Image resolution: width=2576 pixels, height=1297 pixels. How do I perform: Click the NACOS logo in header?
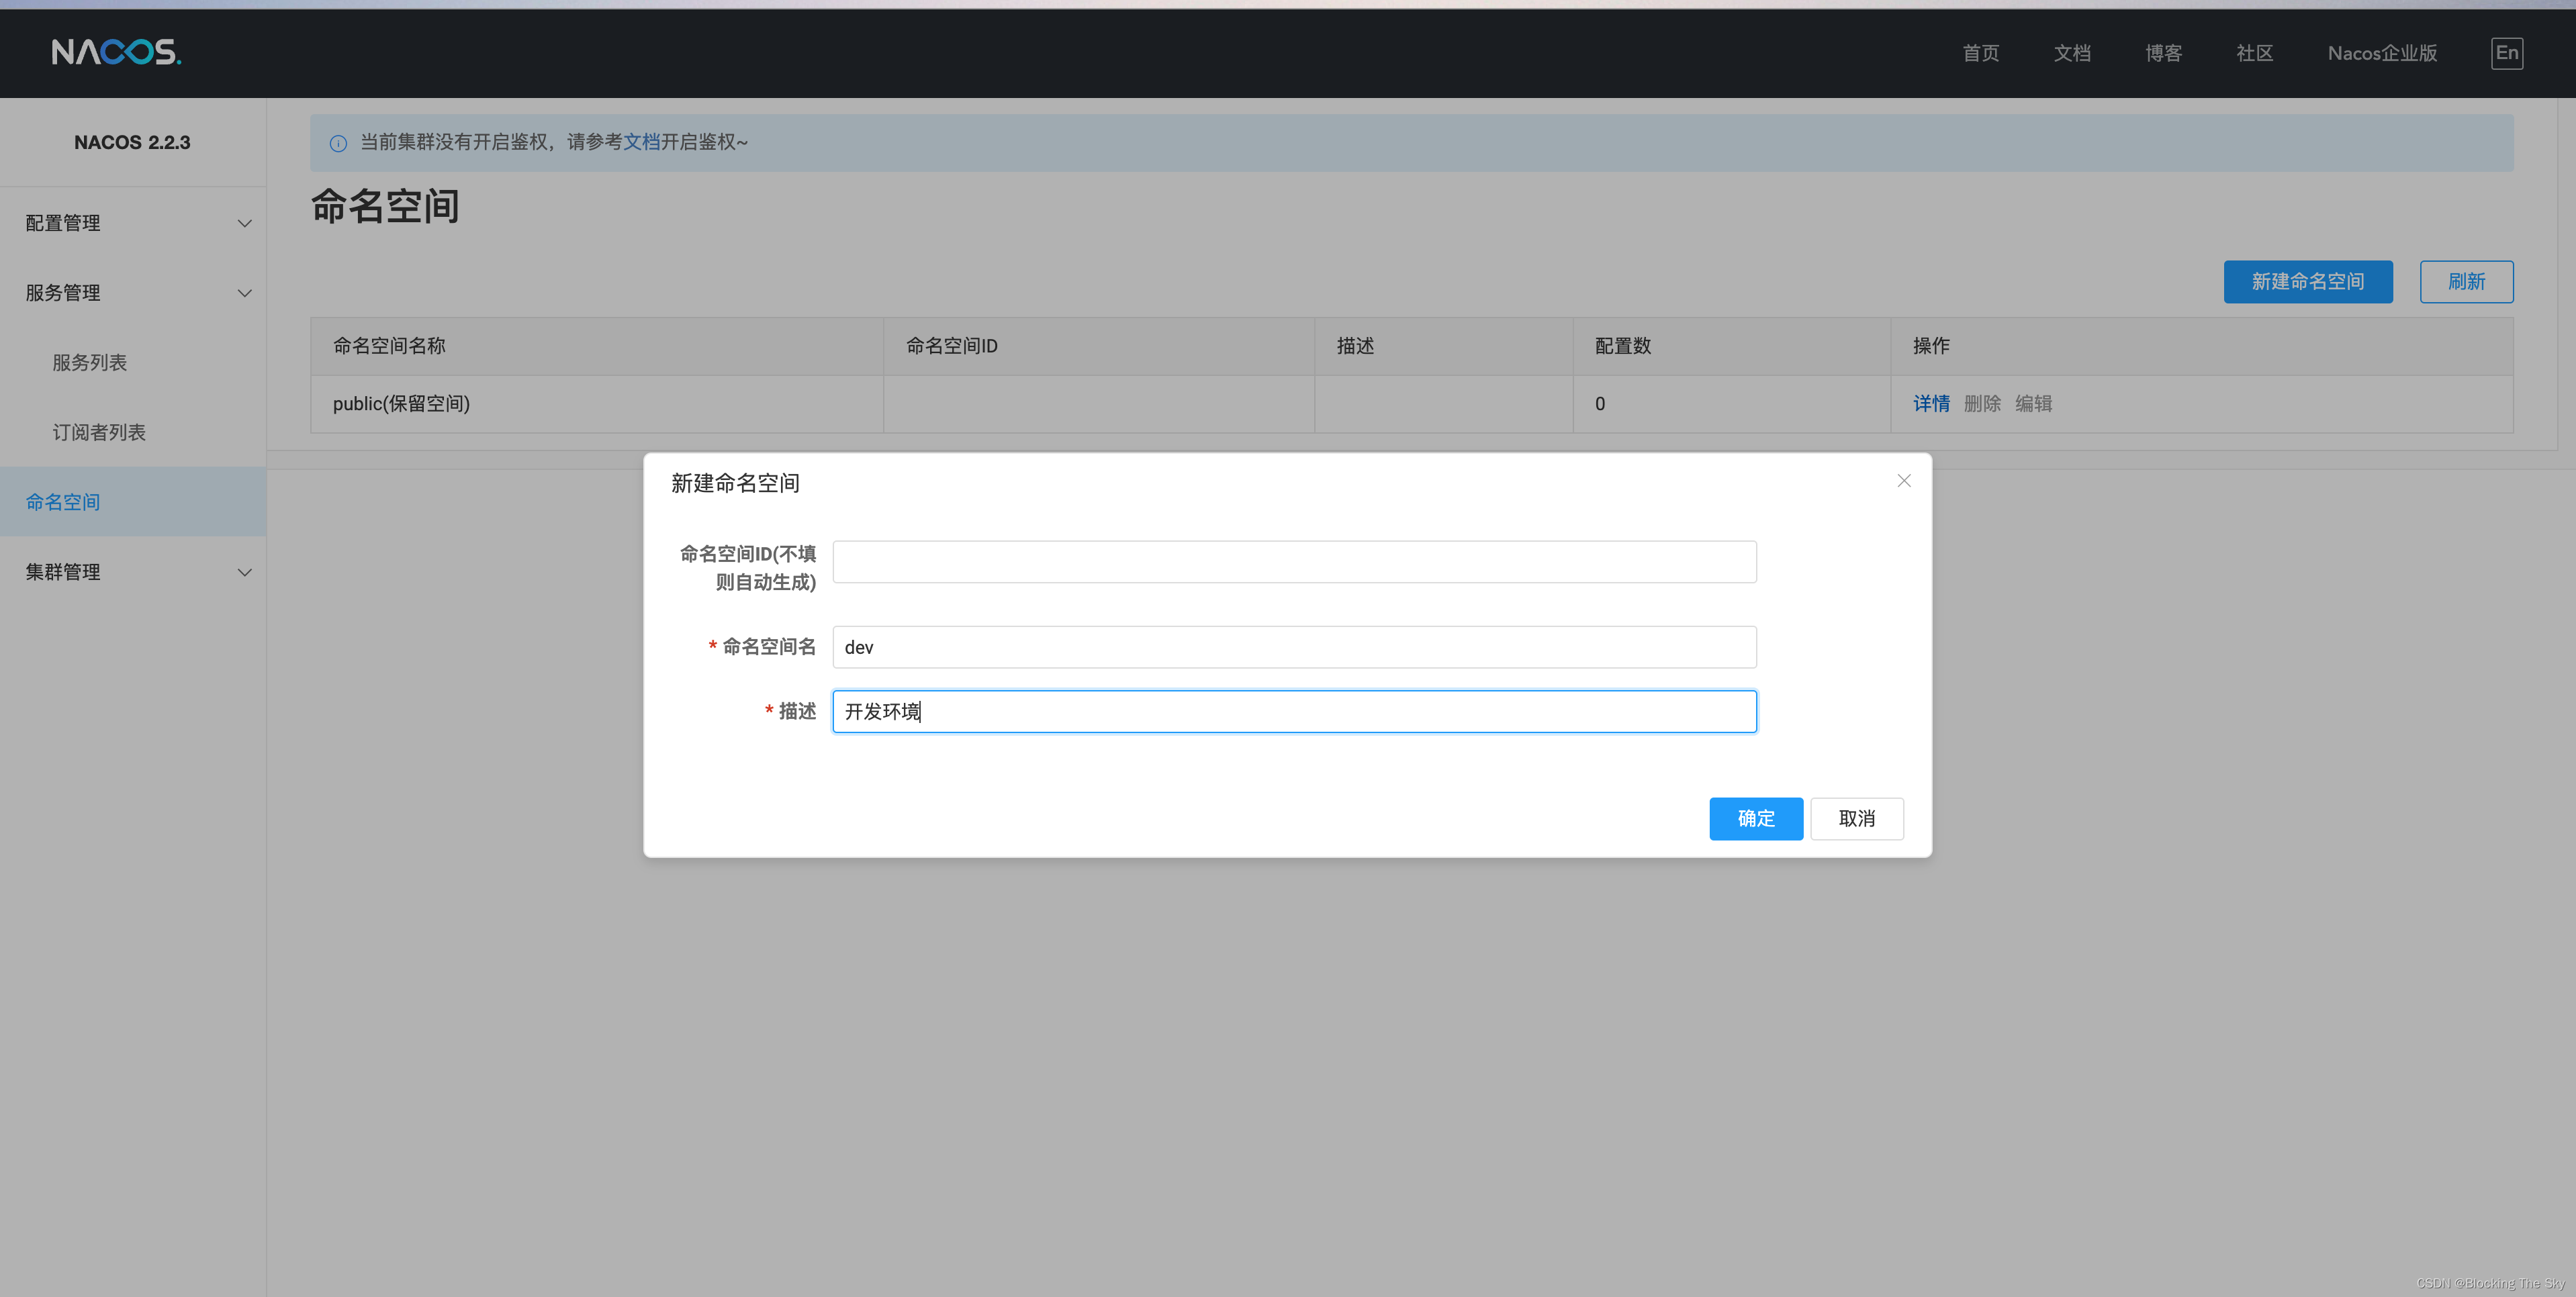click(116, 52)
